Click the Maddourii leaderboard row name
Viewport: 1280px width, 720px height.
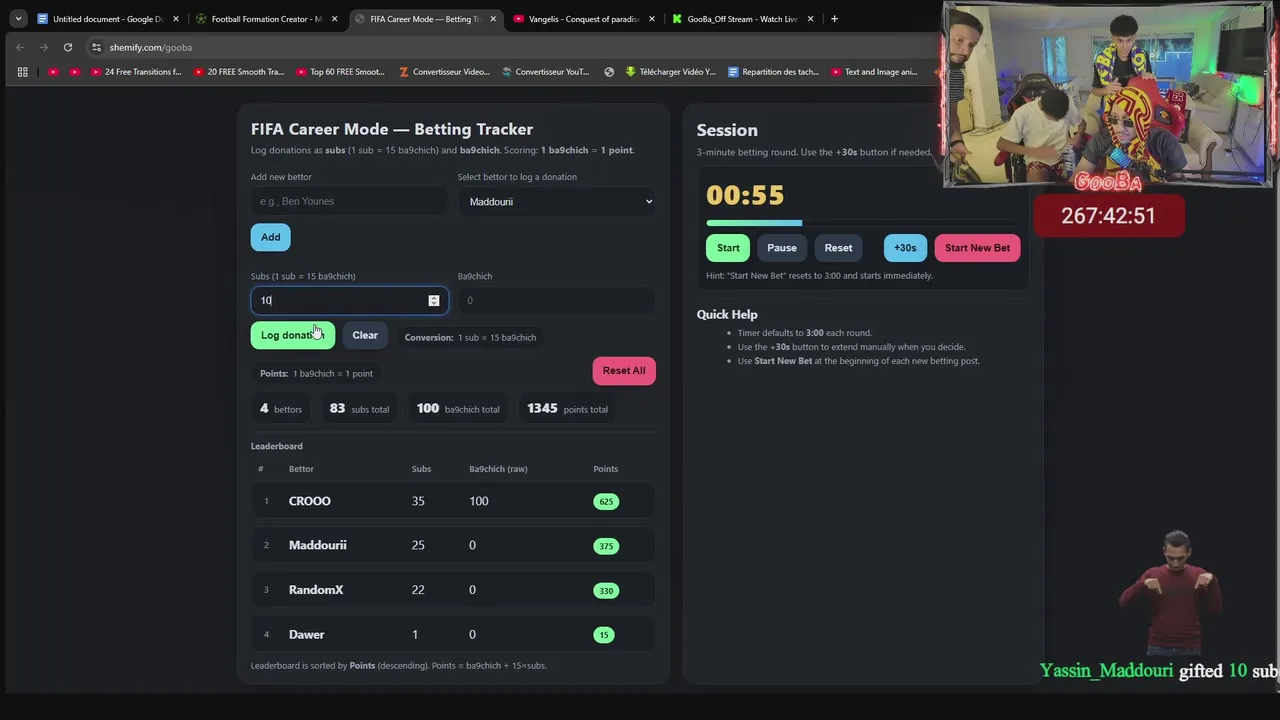click(318, 545)
